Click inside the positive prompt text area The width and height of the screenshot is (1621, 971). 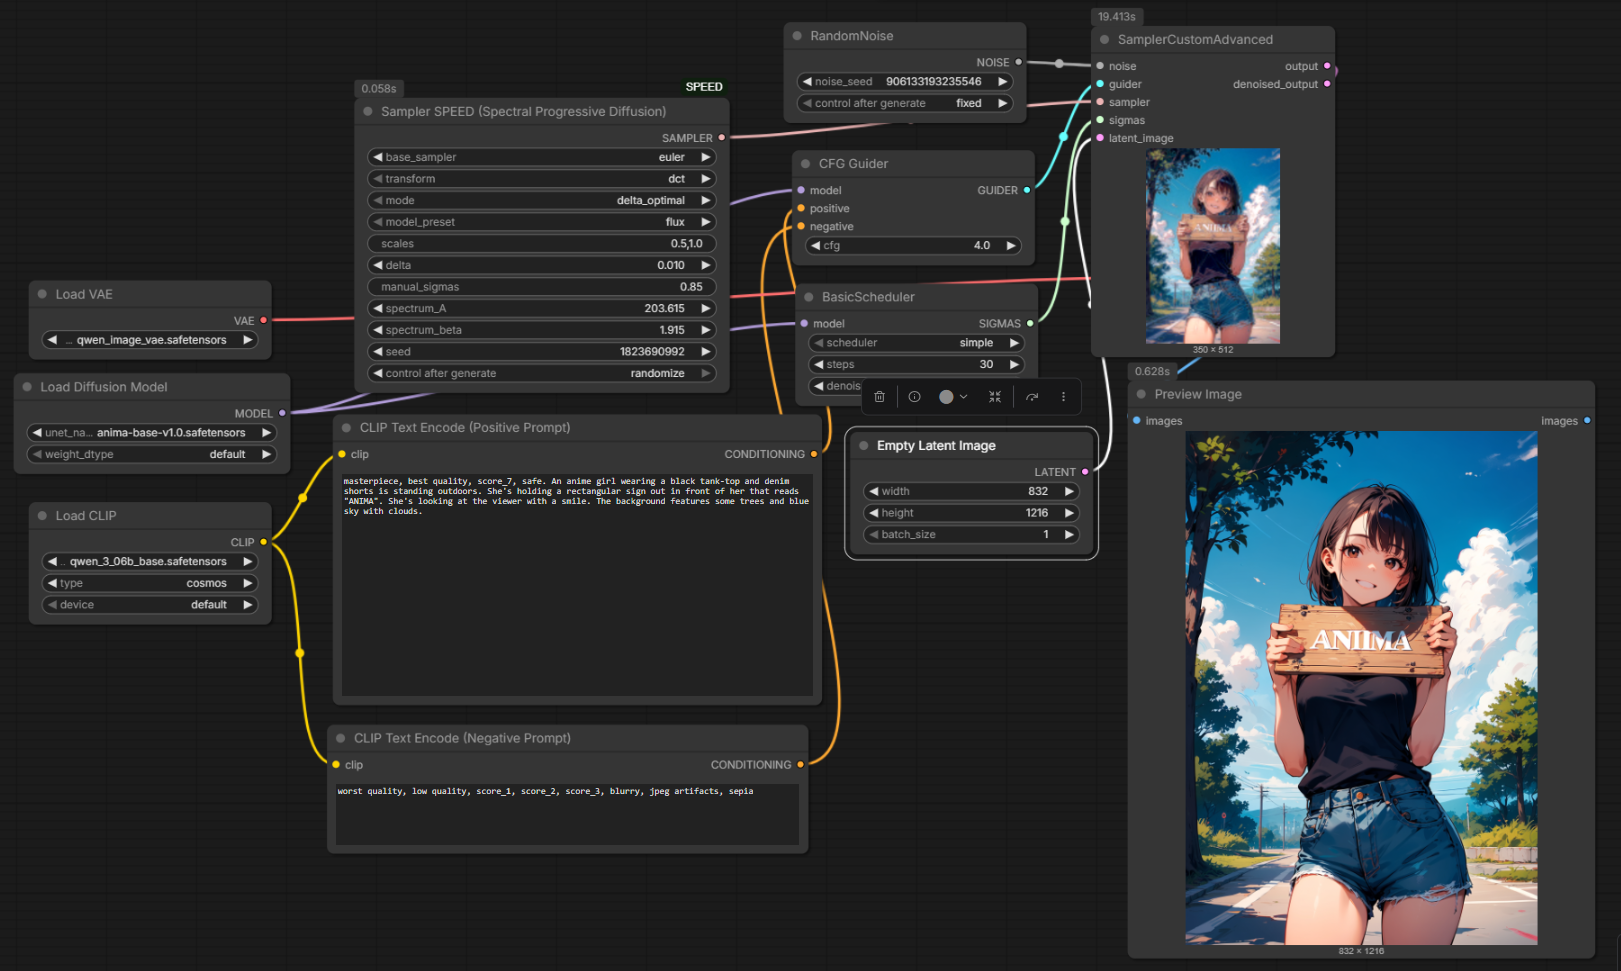click(577, 585)
